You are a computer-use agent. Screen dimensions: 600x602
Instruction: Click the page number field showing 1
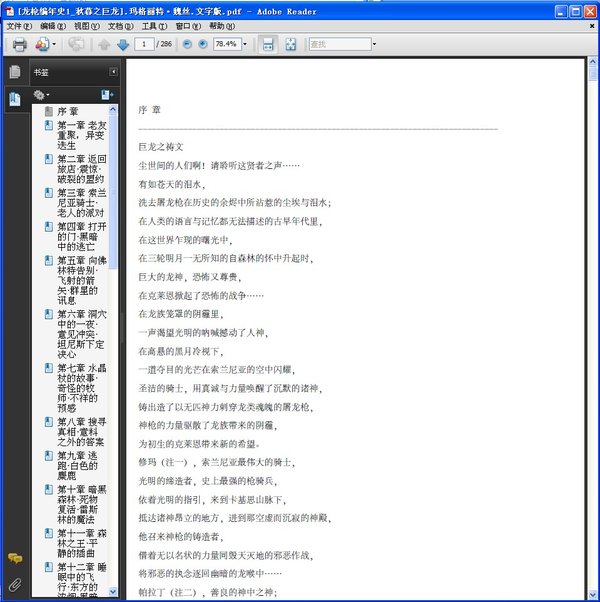pyautogui.click(x=144, y=44)
